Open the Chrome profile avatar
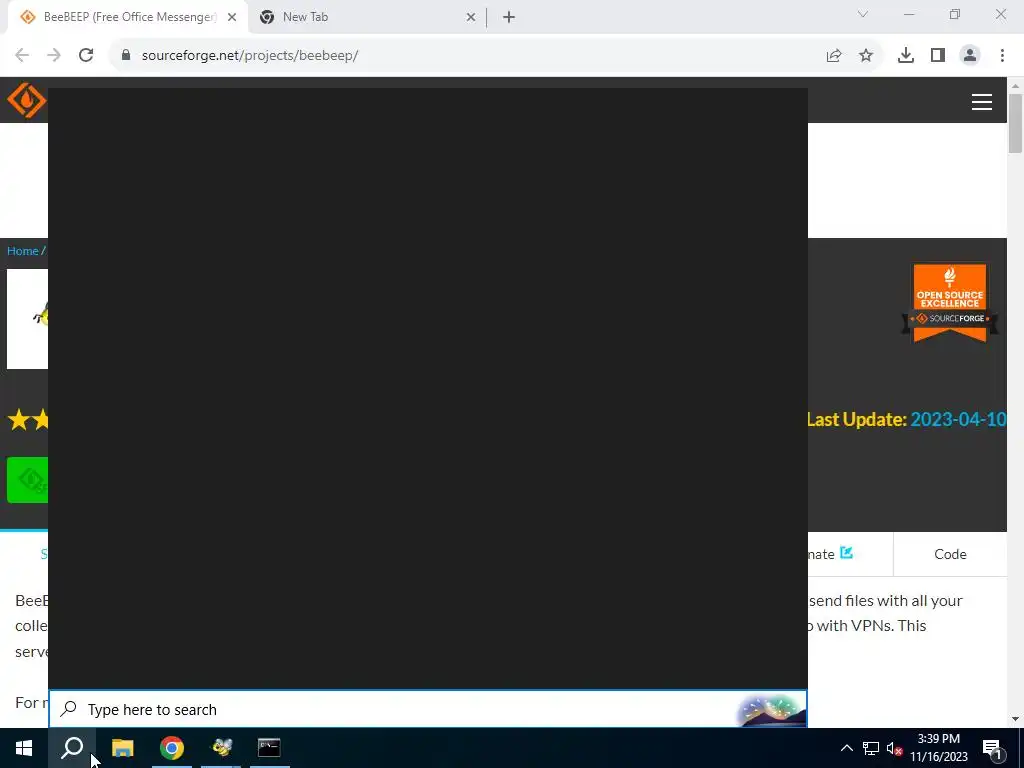 [x=970, y=56]
